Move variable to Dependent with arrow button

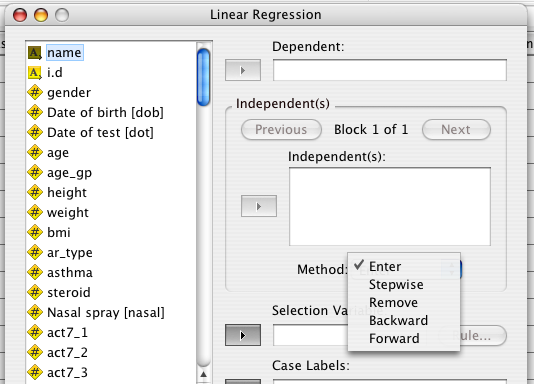coord(243,70)
